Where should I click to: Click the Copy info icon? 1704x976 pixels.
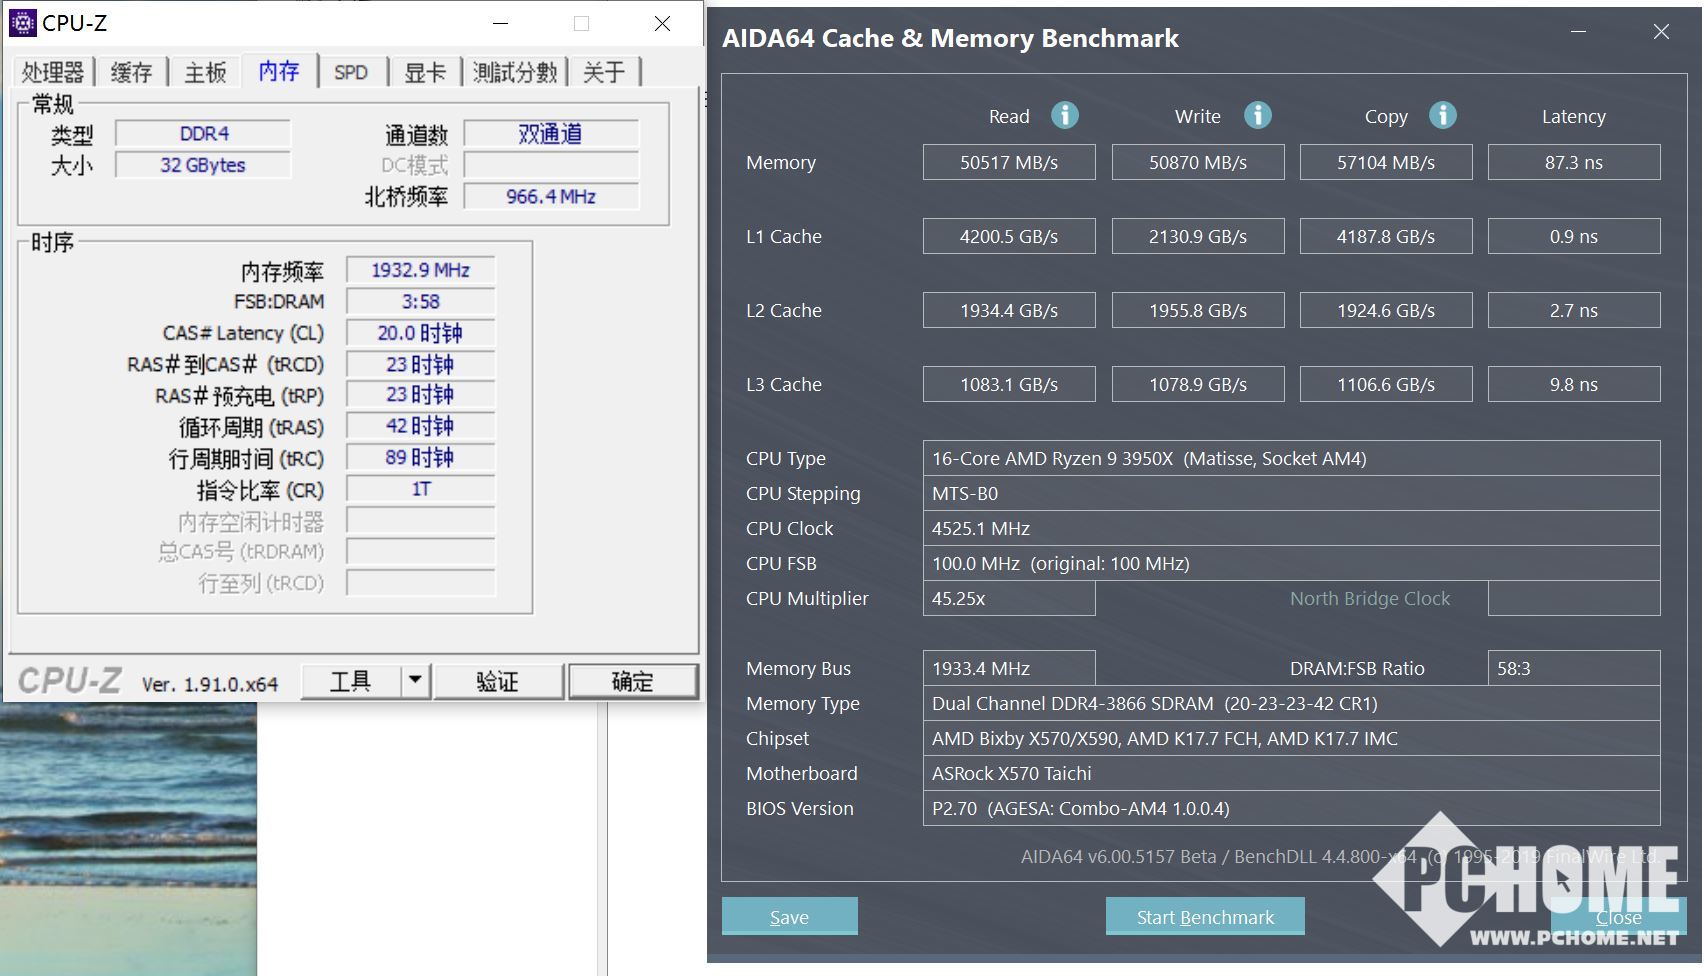(x=1442, y=116)
